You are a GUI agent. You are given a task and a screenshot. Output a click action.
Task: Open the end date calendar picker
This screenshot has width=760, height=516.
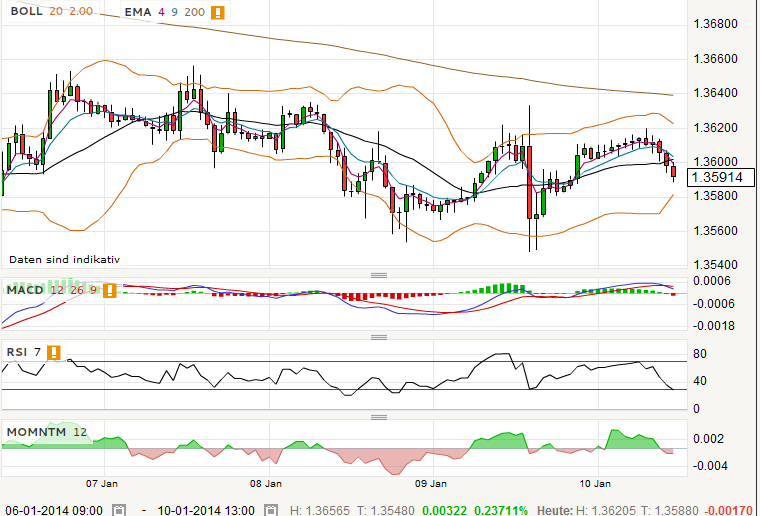coord(271,510)
